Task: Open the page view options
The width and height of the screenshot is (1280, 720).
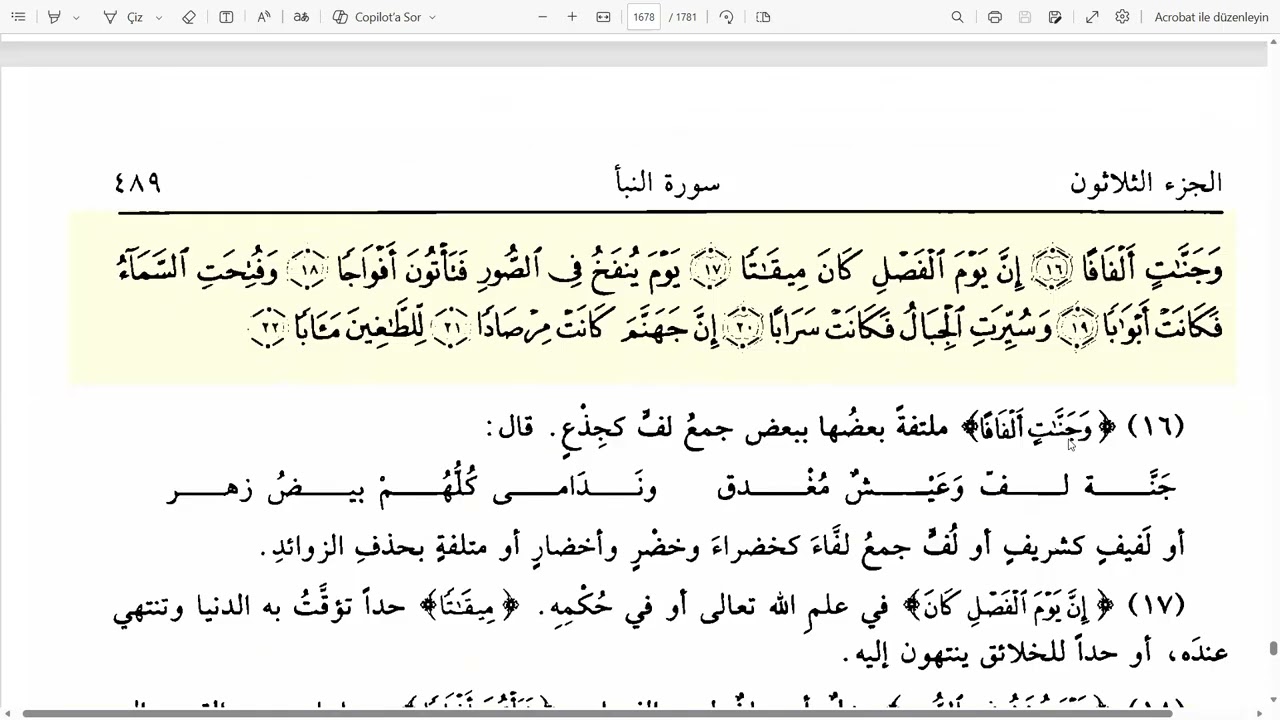Action: click(x=764, y=17)
